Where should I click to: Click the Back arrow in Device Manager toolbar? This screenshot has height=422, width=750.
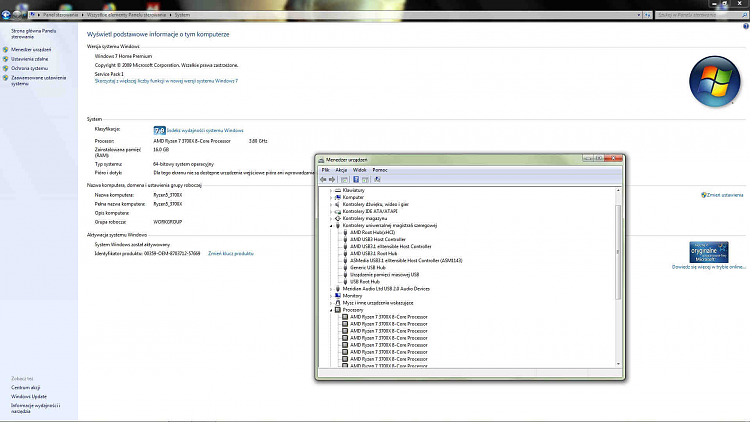[x=323, y=179]
